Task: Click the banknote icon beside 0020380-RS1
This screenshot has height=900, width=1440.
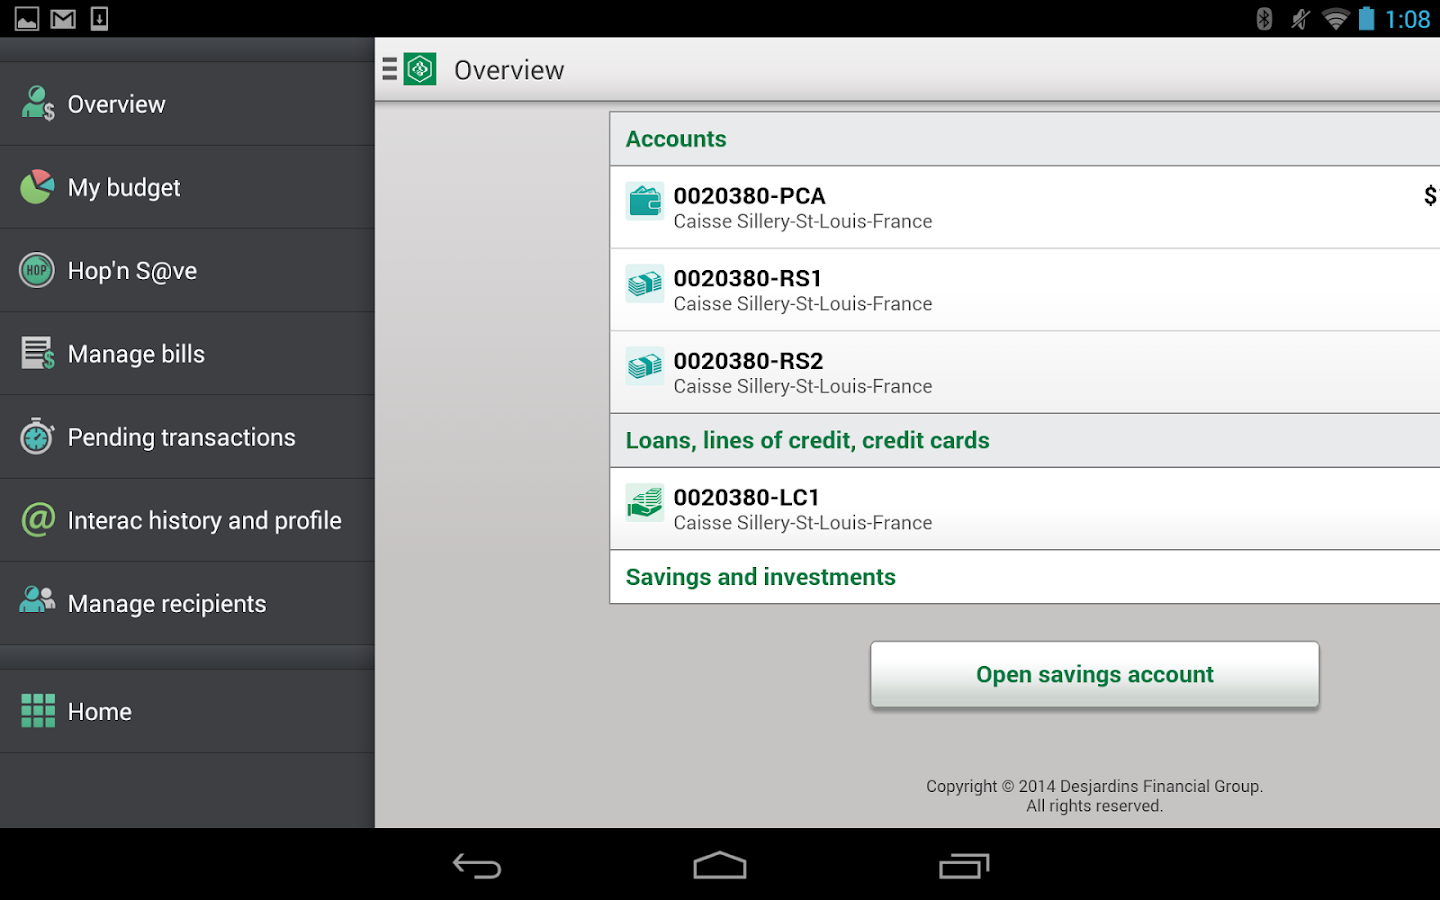Action: coord(645,284)
